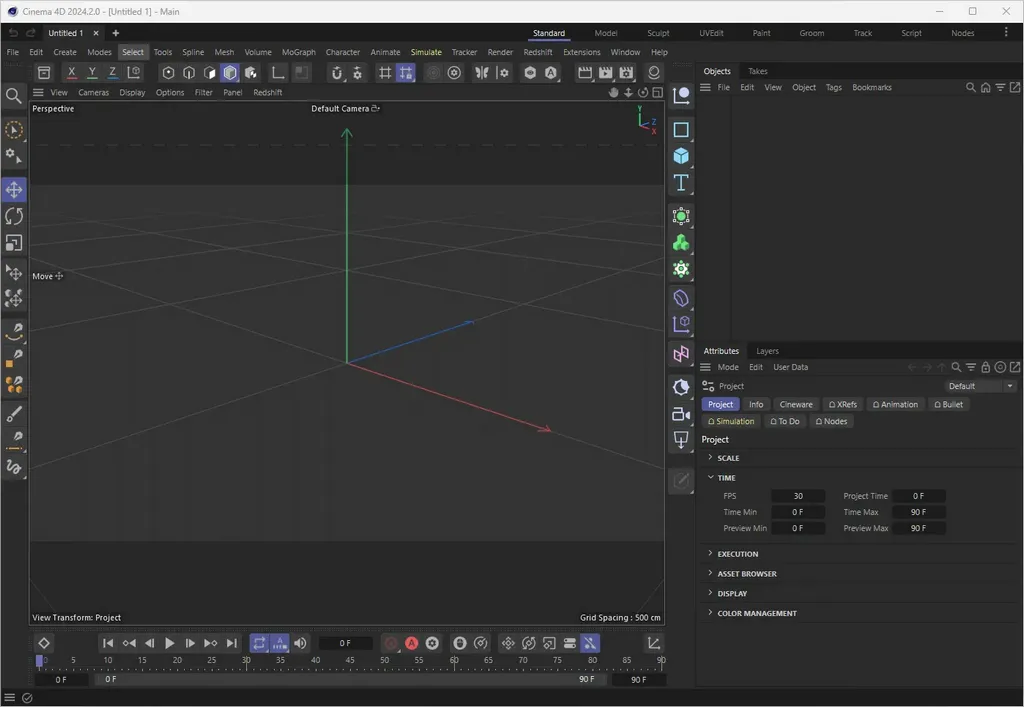This screenshot has height=707, width=1024.
Task: Add a MoGraph Cloner green icon
Action: click(681, 243)
